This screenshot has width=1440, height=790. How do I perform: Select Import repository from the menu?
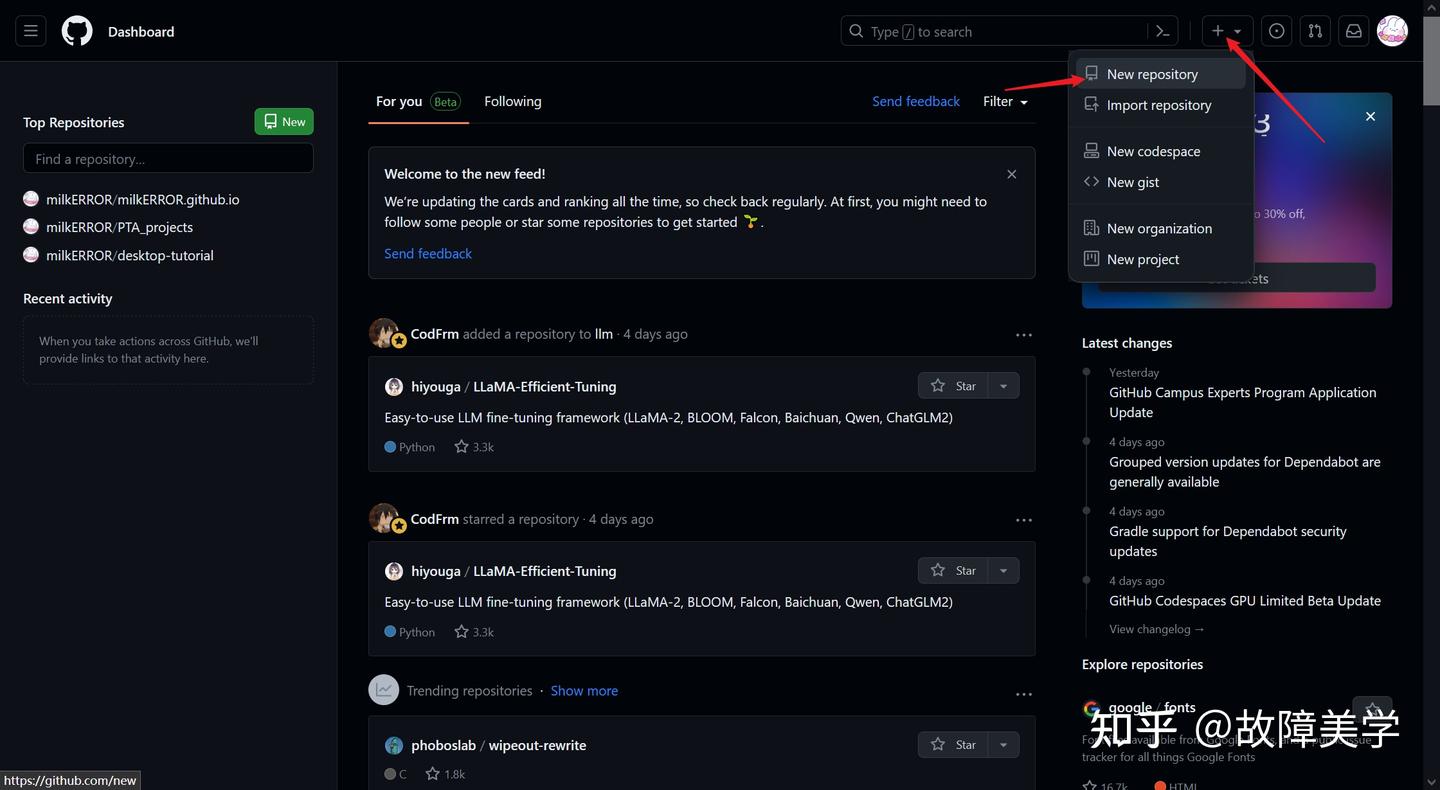click(1159, 104)
